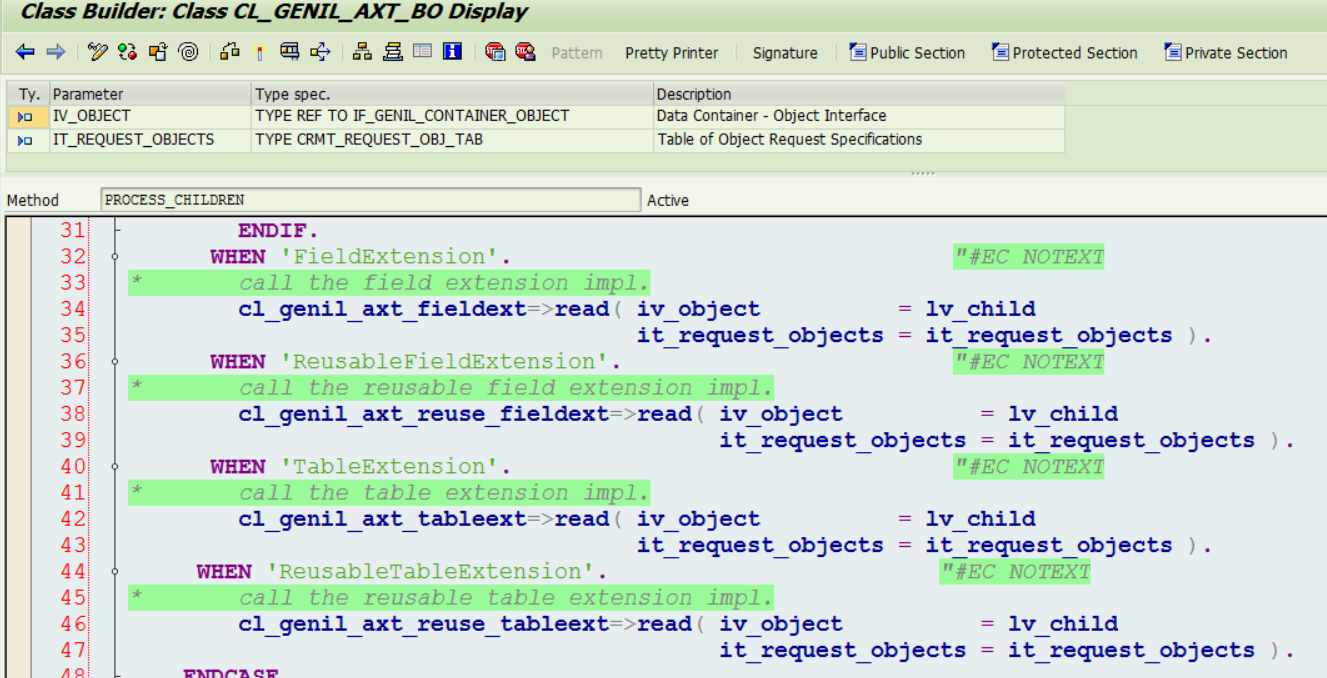This screenshot has height=678, width=1327.
Task: Click the cl_genil_axt_reuse_tableext class name
Action: pos(423,624)
